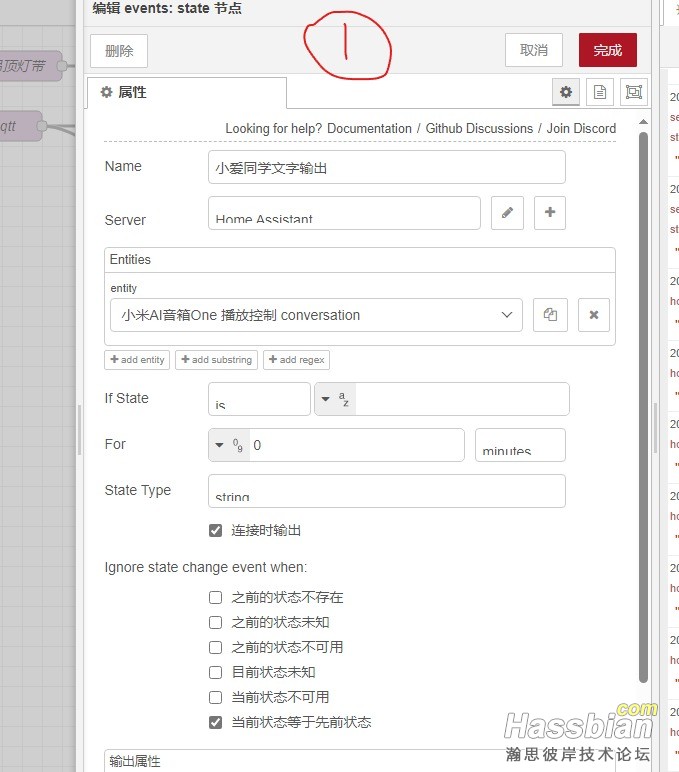The width and height of the screenshot is (679, 772).
Task: Click the red 完成 button
Action: [608, 50]
